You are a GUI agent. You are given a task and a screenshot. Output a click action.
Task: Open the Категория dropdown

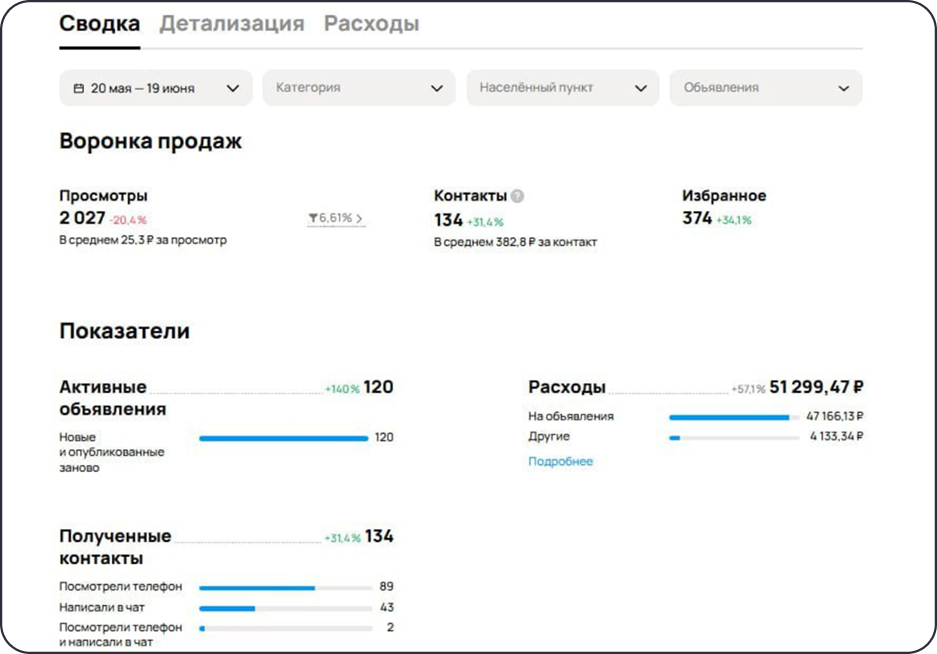point(360,88)
